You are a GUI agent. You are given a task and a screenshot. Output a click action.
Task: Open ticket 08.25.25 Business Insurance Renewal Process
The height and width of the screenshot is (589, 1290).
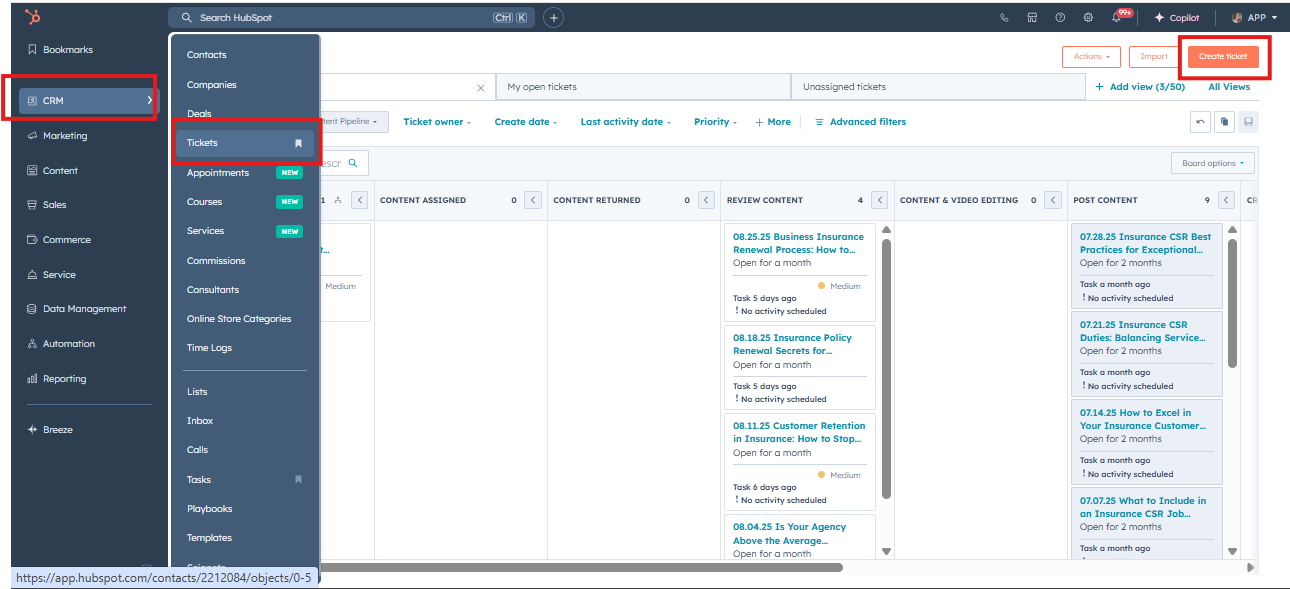(x=798, y=244)
